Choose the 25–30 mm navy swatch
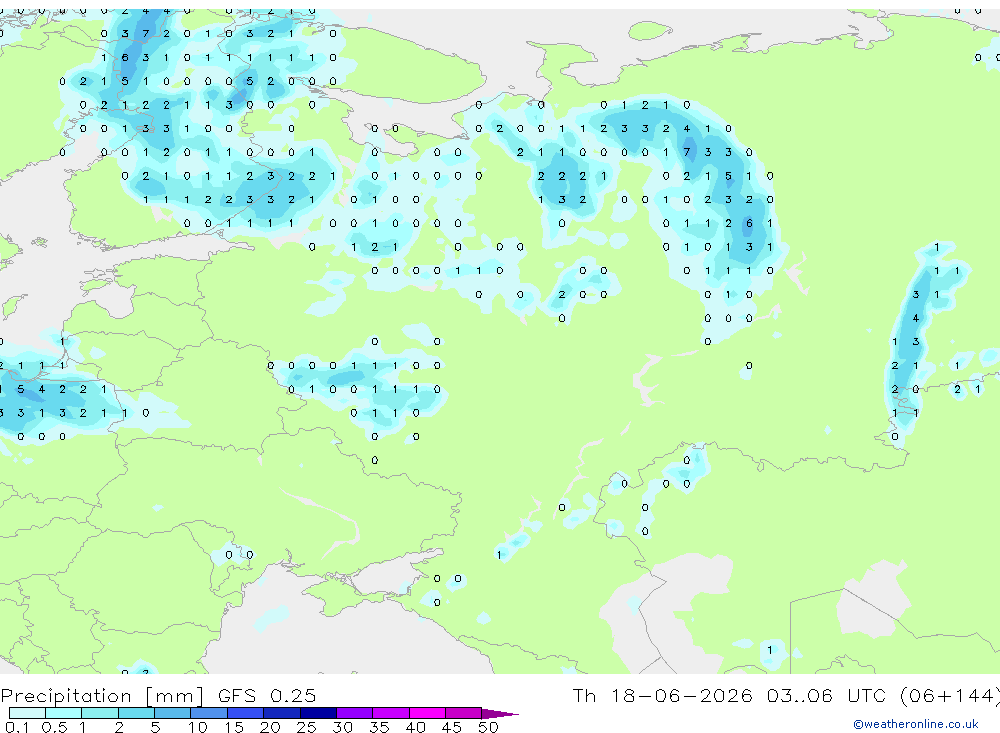This screenshot has width=1000, height=733. [318, 713]
